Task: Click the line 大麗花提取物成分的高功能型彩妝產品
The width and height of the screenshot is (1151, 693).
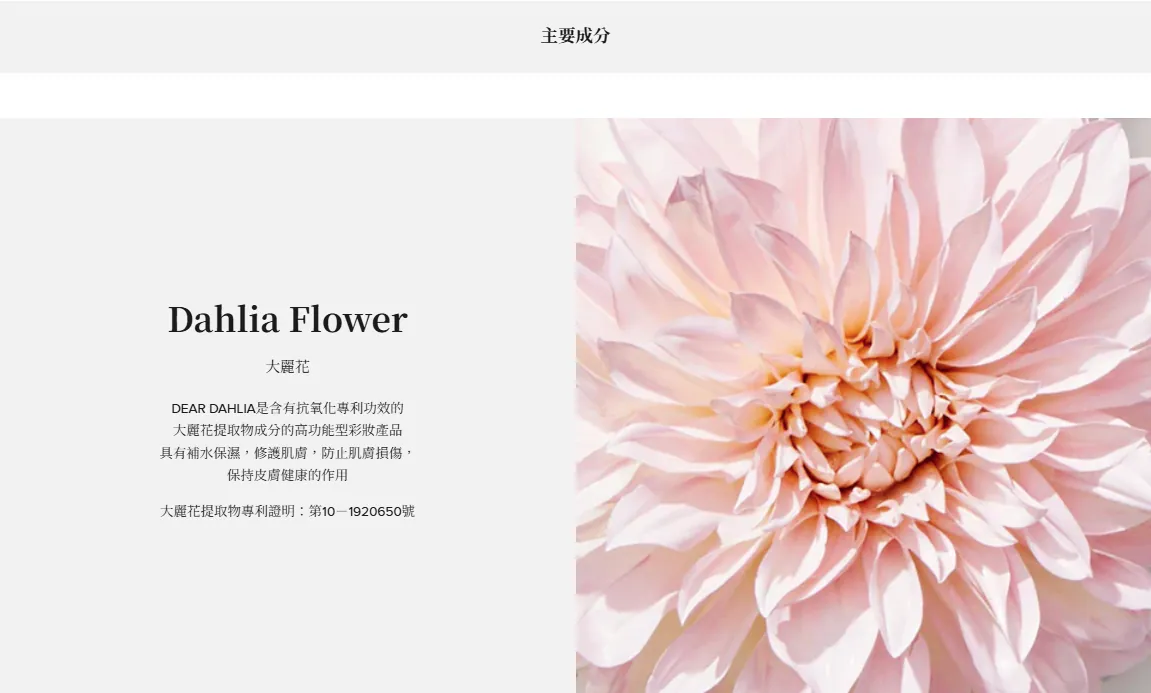Action: [x=287, y=430]
